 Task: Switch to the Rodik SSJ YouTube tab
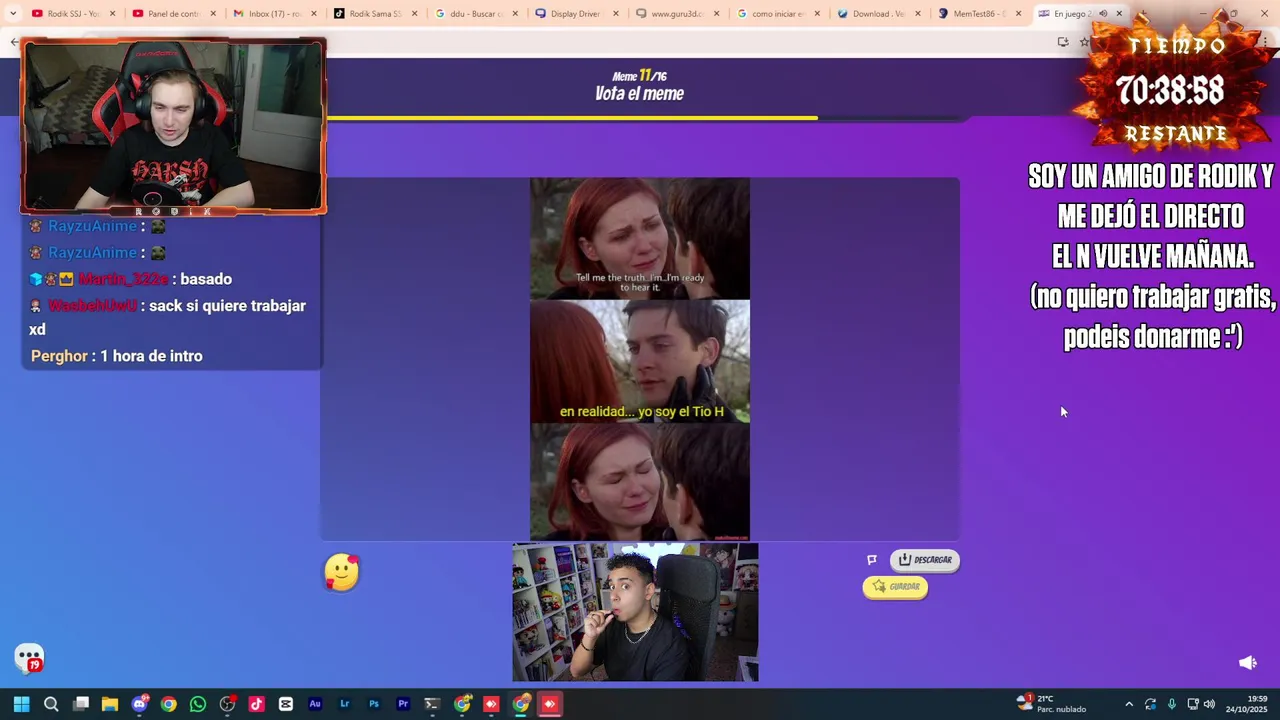(72, 14)
